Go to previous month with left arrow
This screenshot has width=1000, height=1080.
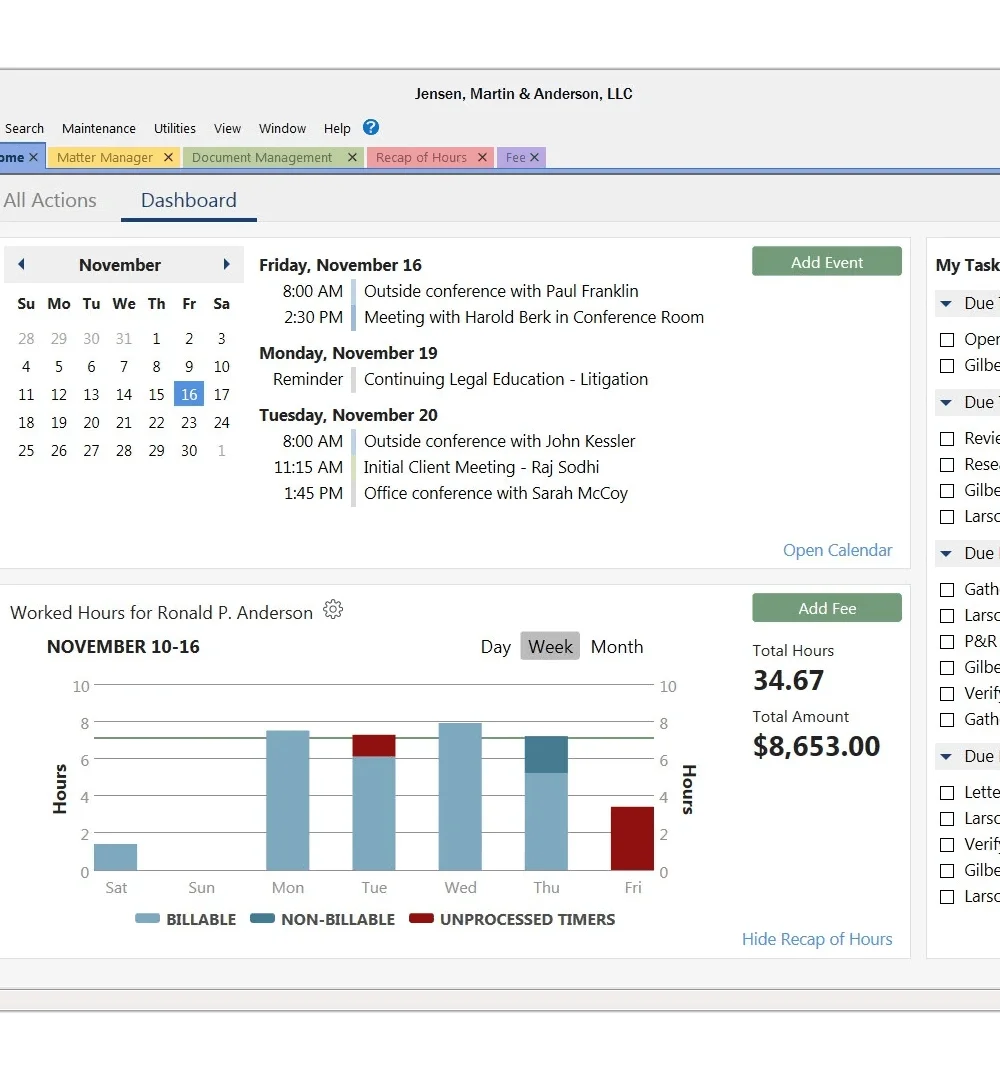[21, 264]
